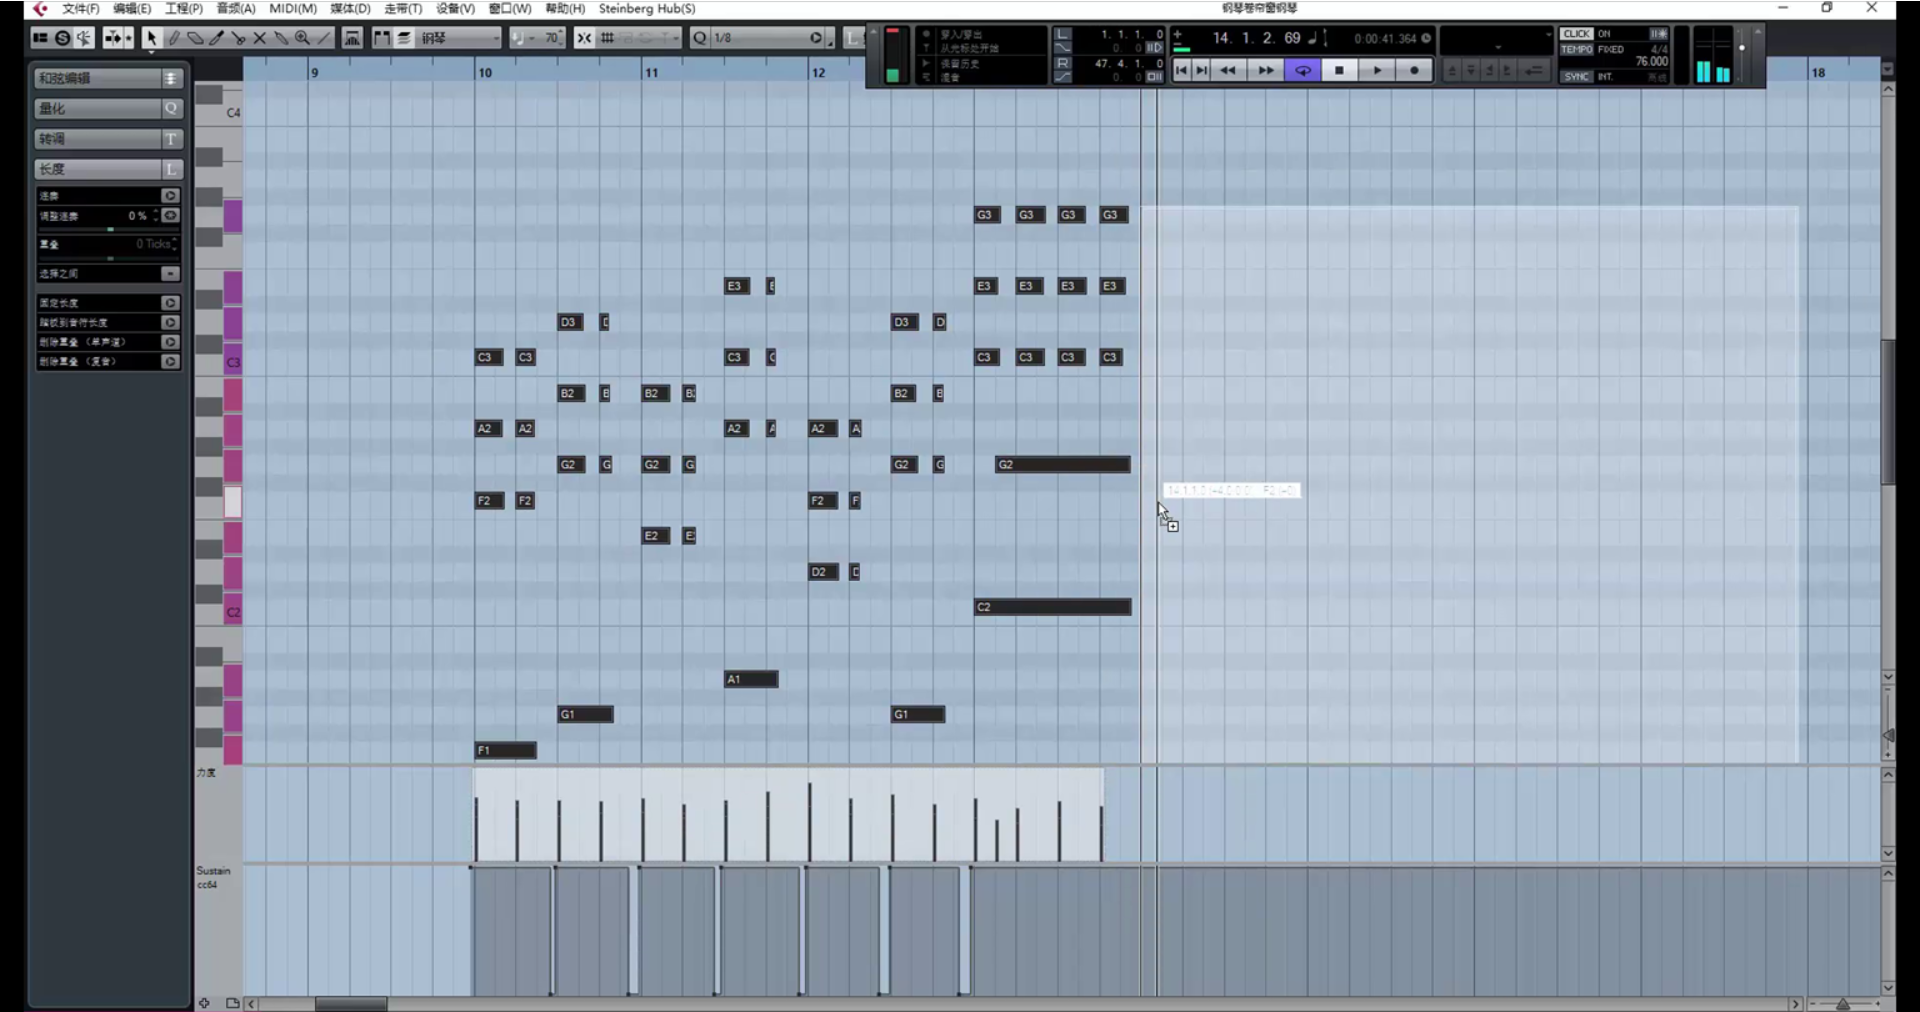Toggle the SYNC button
1920x1012 pixels.
[x=1576, y=77]
